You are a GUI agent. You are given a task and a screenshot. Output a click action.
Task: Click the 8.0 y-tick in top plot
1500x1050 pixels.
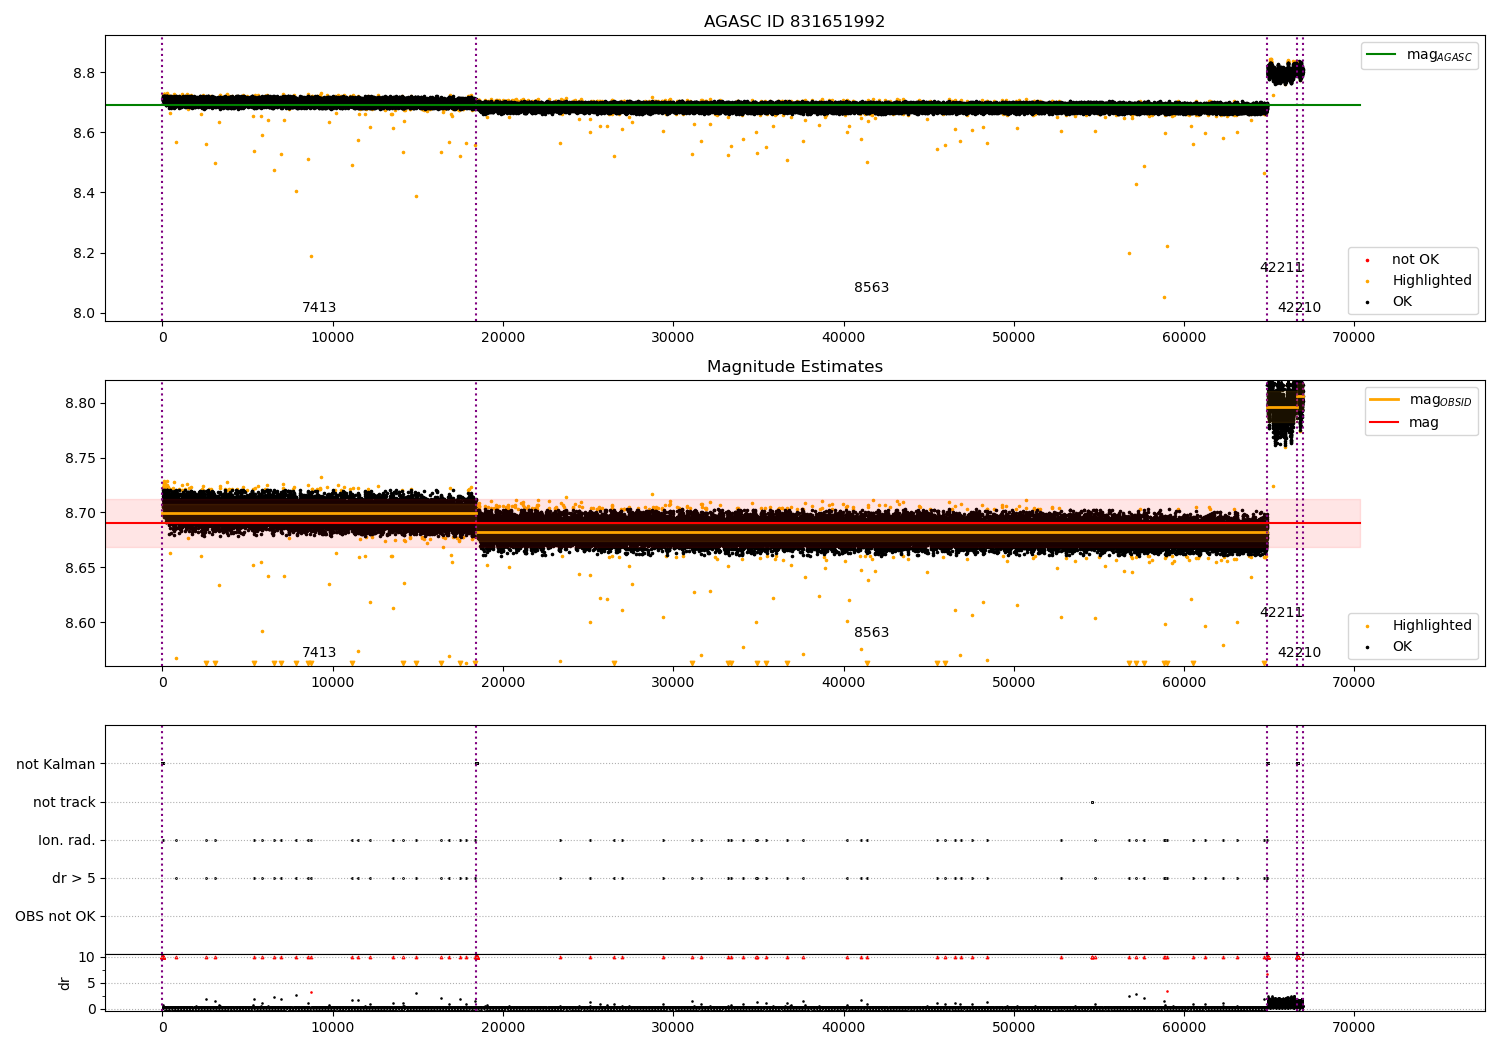pos(84,313)
